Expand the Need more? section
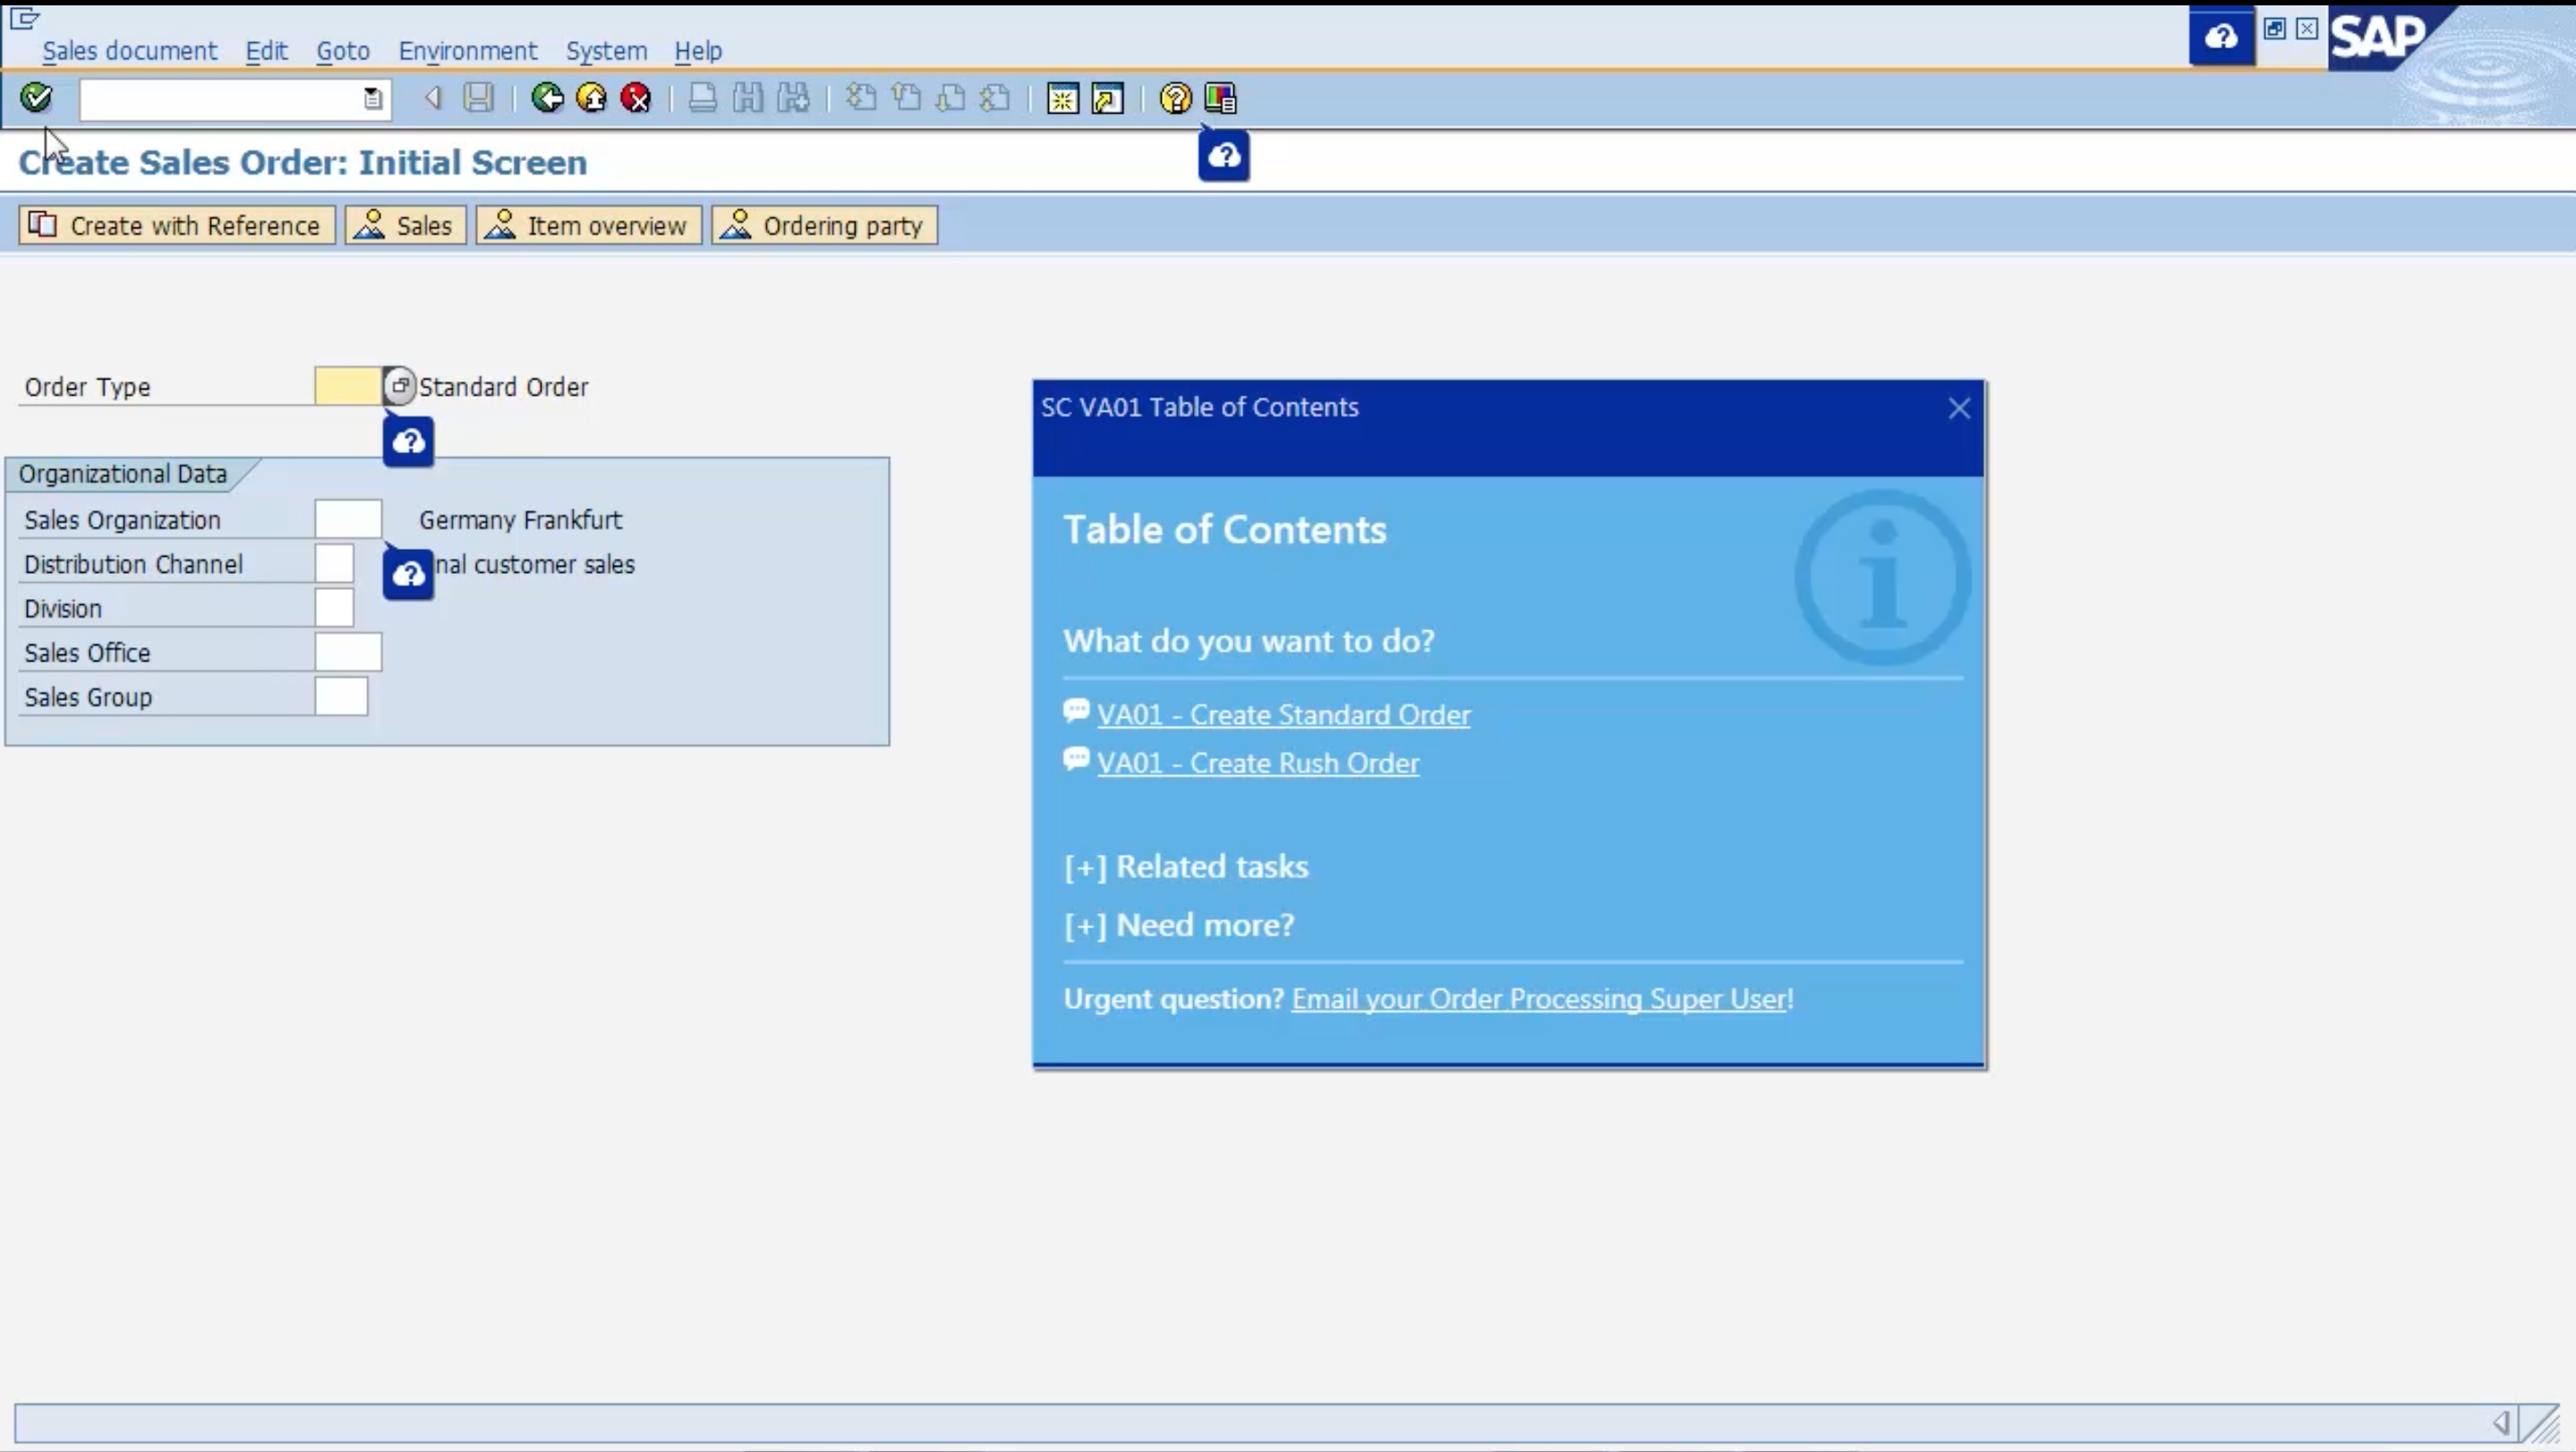Screen dimensions: 2576x1452 [1179, 925]
